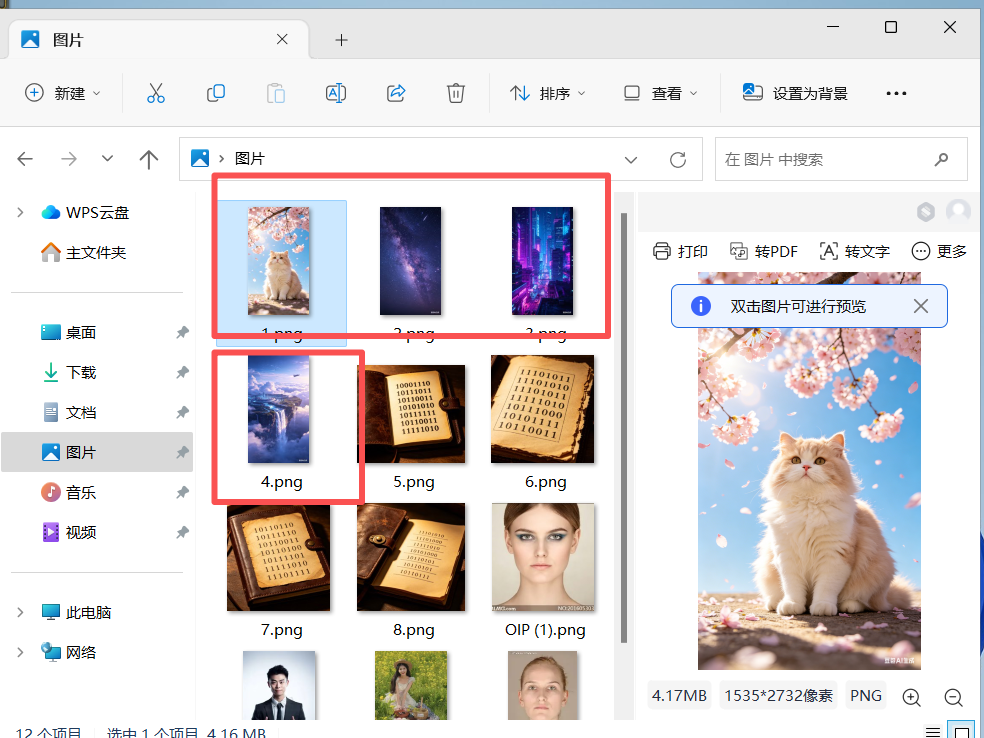Zoom out on the preview image
Viewport: 984px width, 738px height.
pyautogui.click(x=953, y=697)
